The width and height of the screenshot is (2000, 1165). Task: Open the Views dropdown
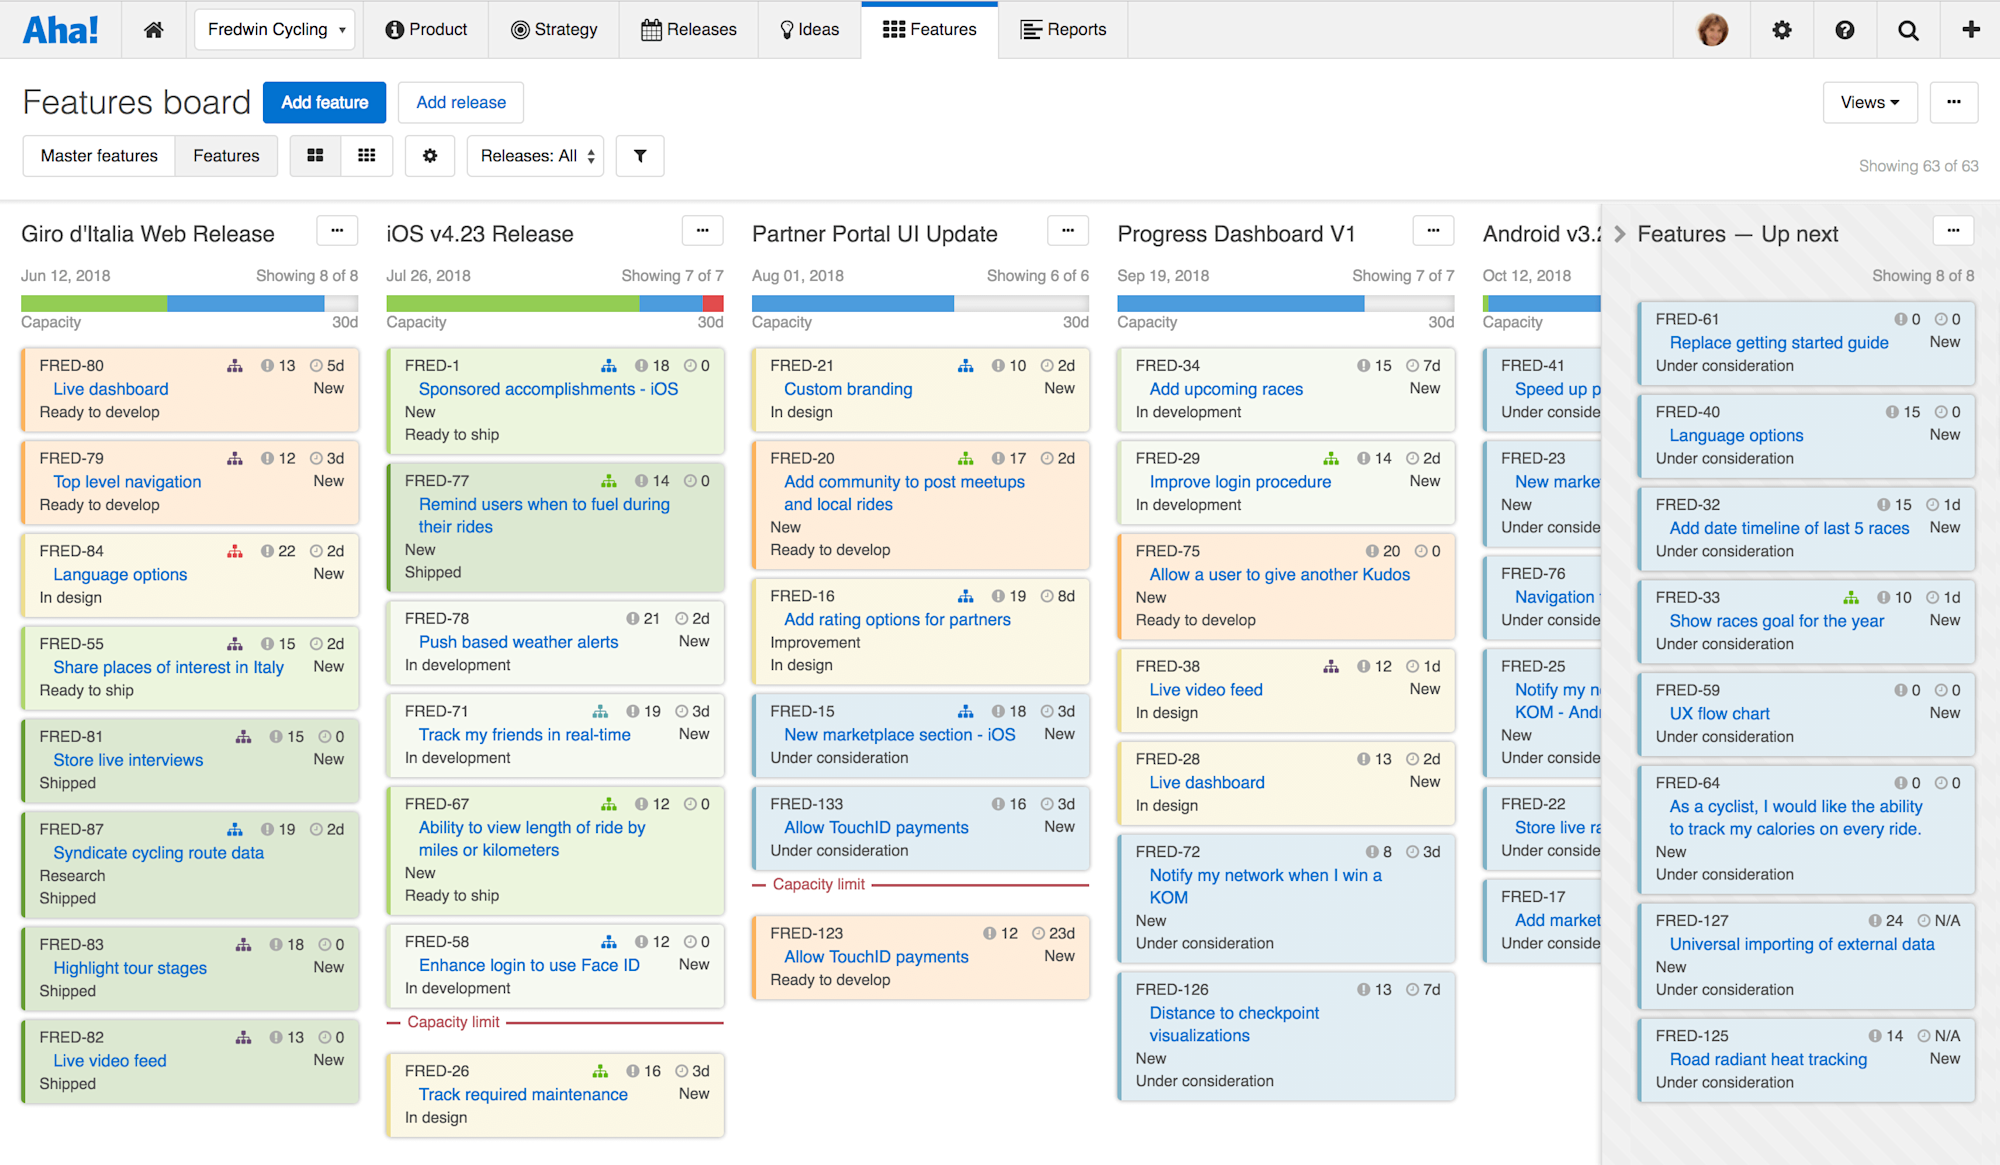[x=1869, y=102]
